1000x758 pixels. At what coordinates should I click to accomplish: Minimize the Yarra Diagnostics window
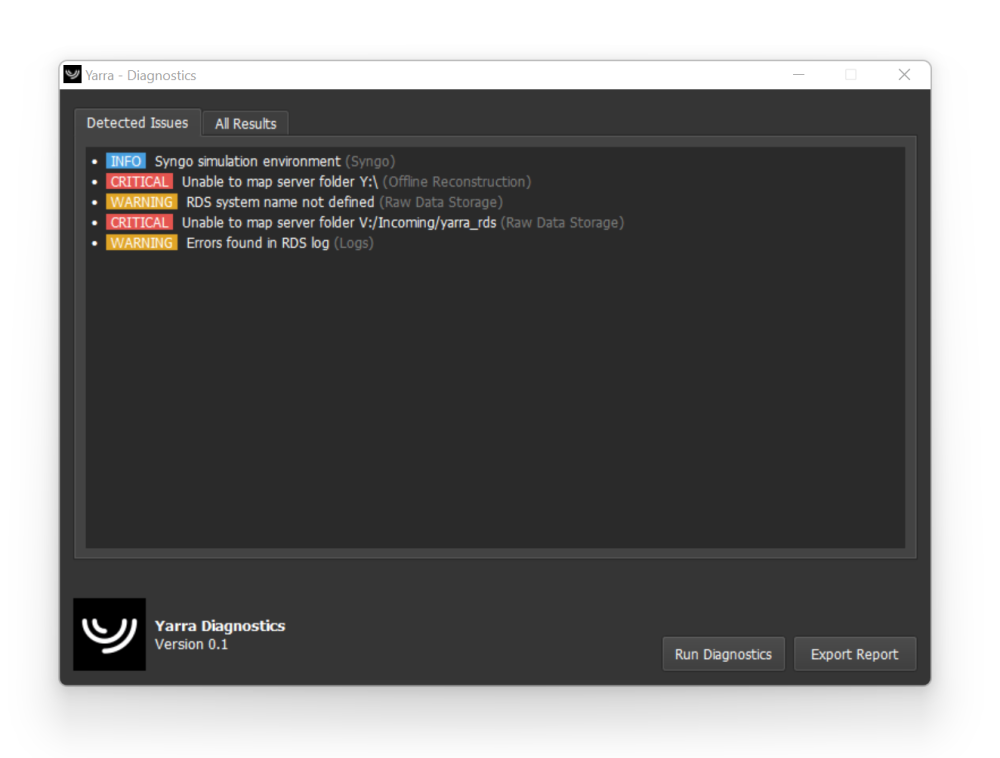point(798,75)
